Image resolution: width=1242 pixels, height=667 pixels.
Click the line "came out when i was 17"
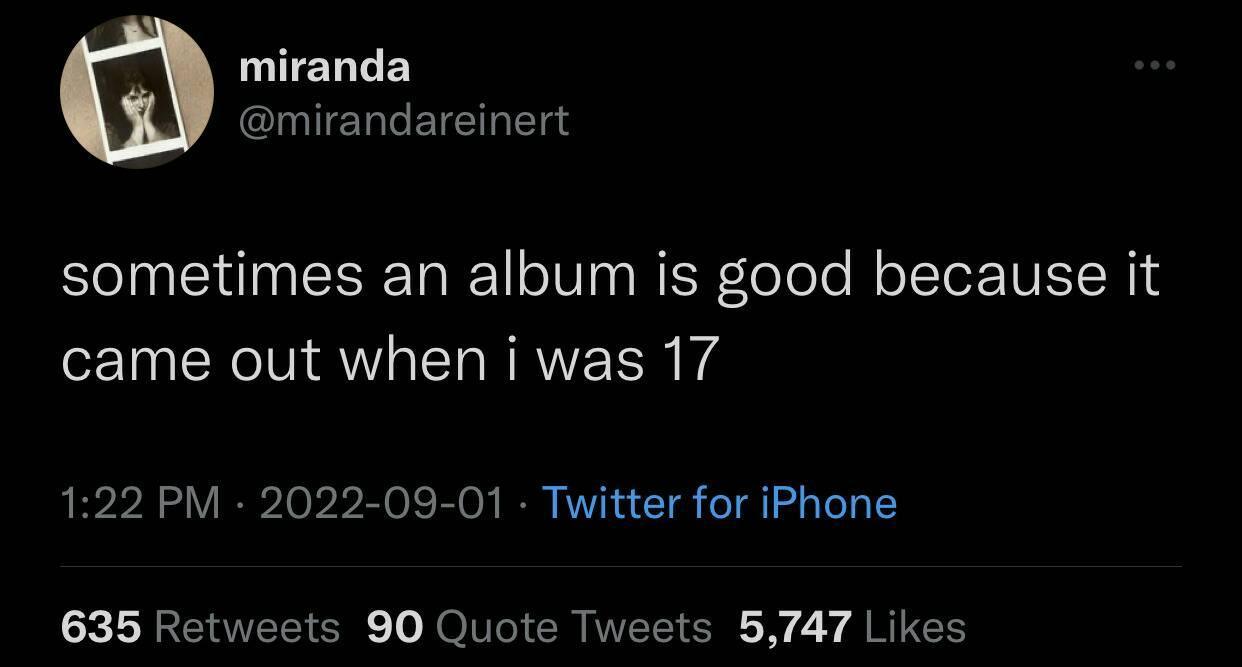tap(390, 359)
